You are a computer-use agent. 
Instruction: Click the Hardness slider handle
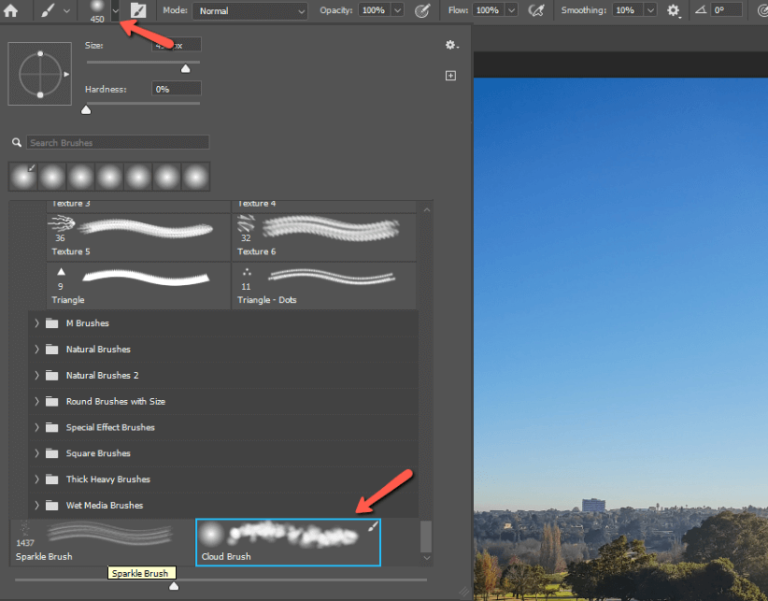pyautogui.click(x=86, y=110)
